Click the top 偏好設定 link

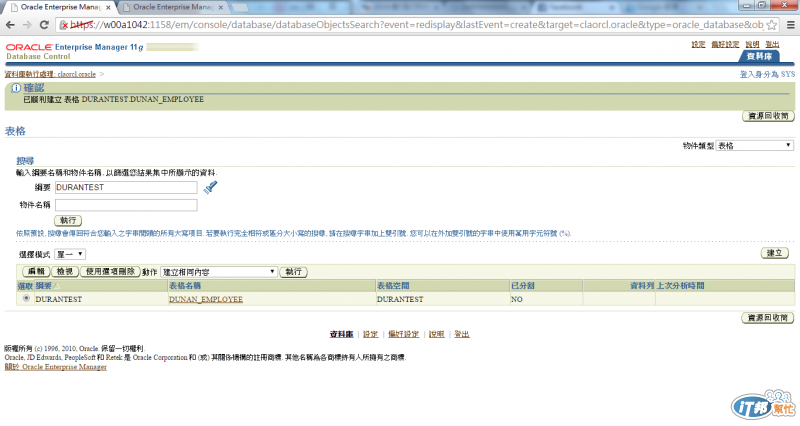(x=725, y=44)
